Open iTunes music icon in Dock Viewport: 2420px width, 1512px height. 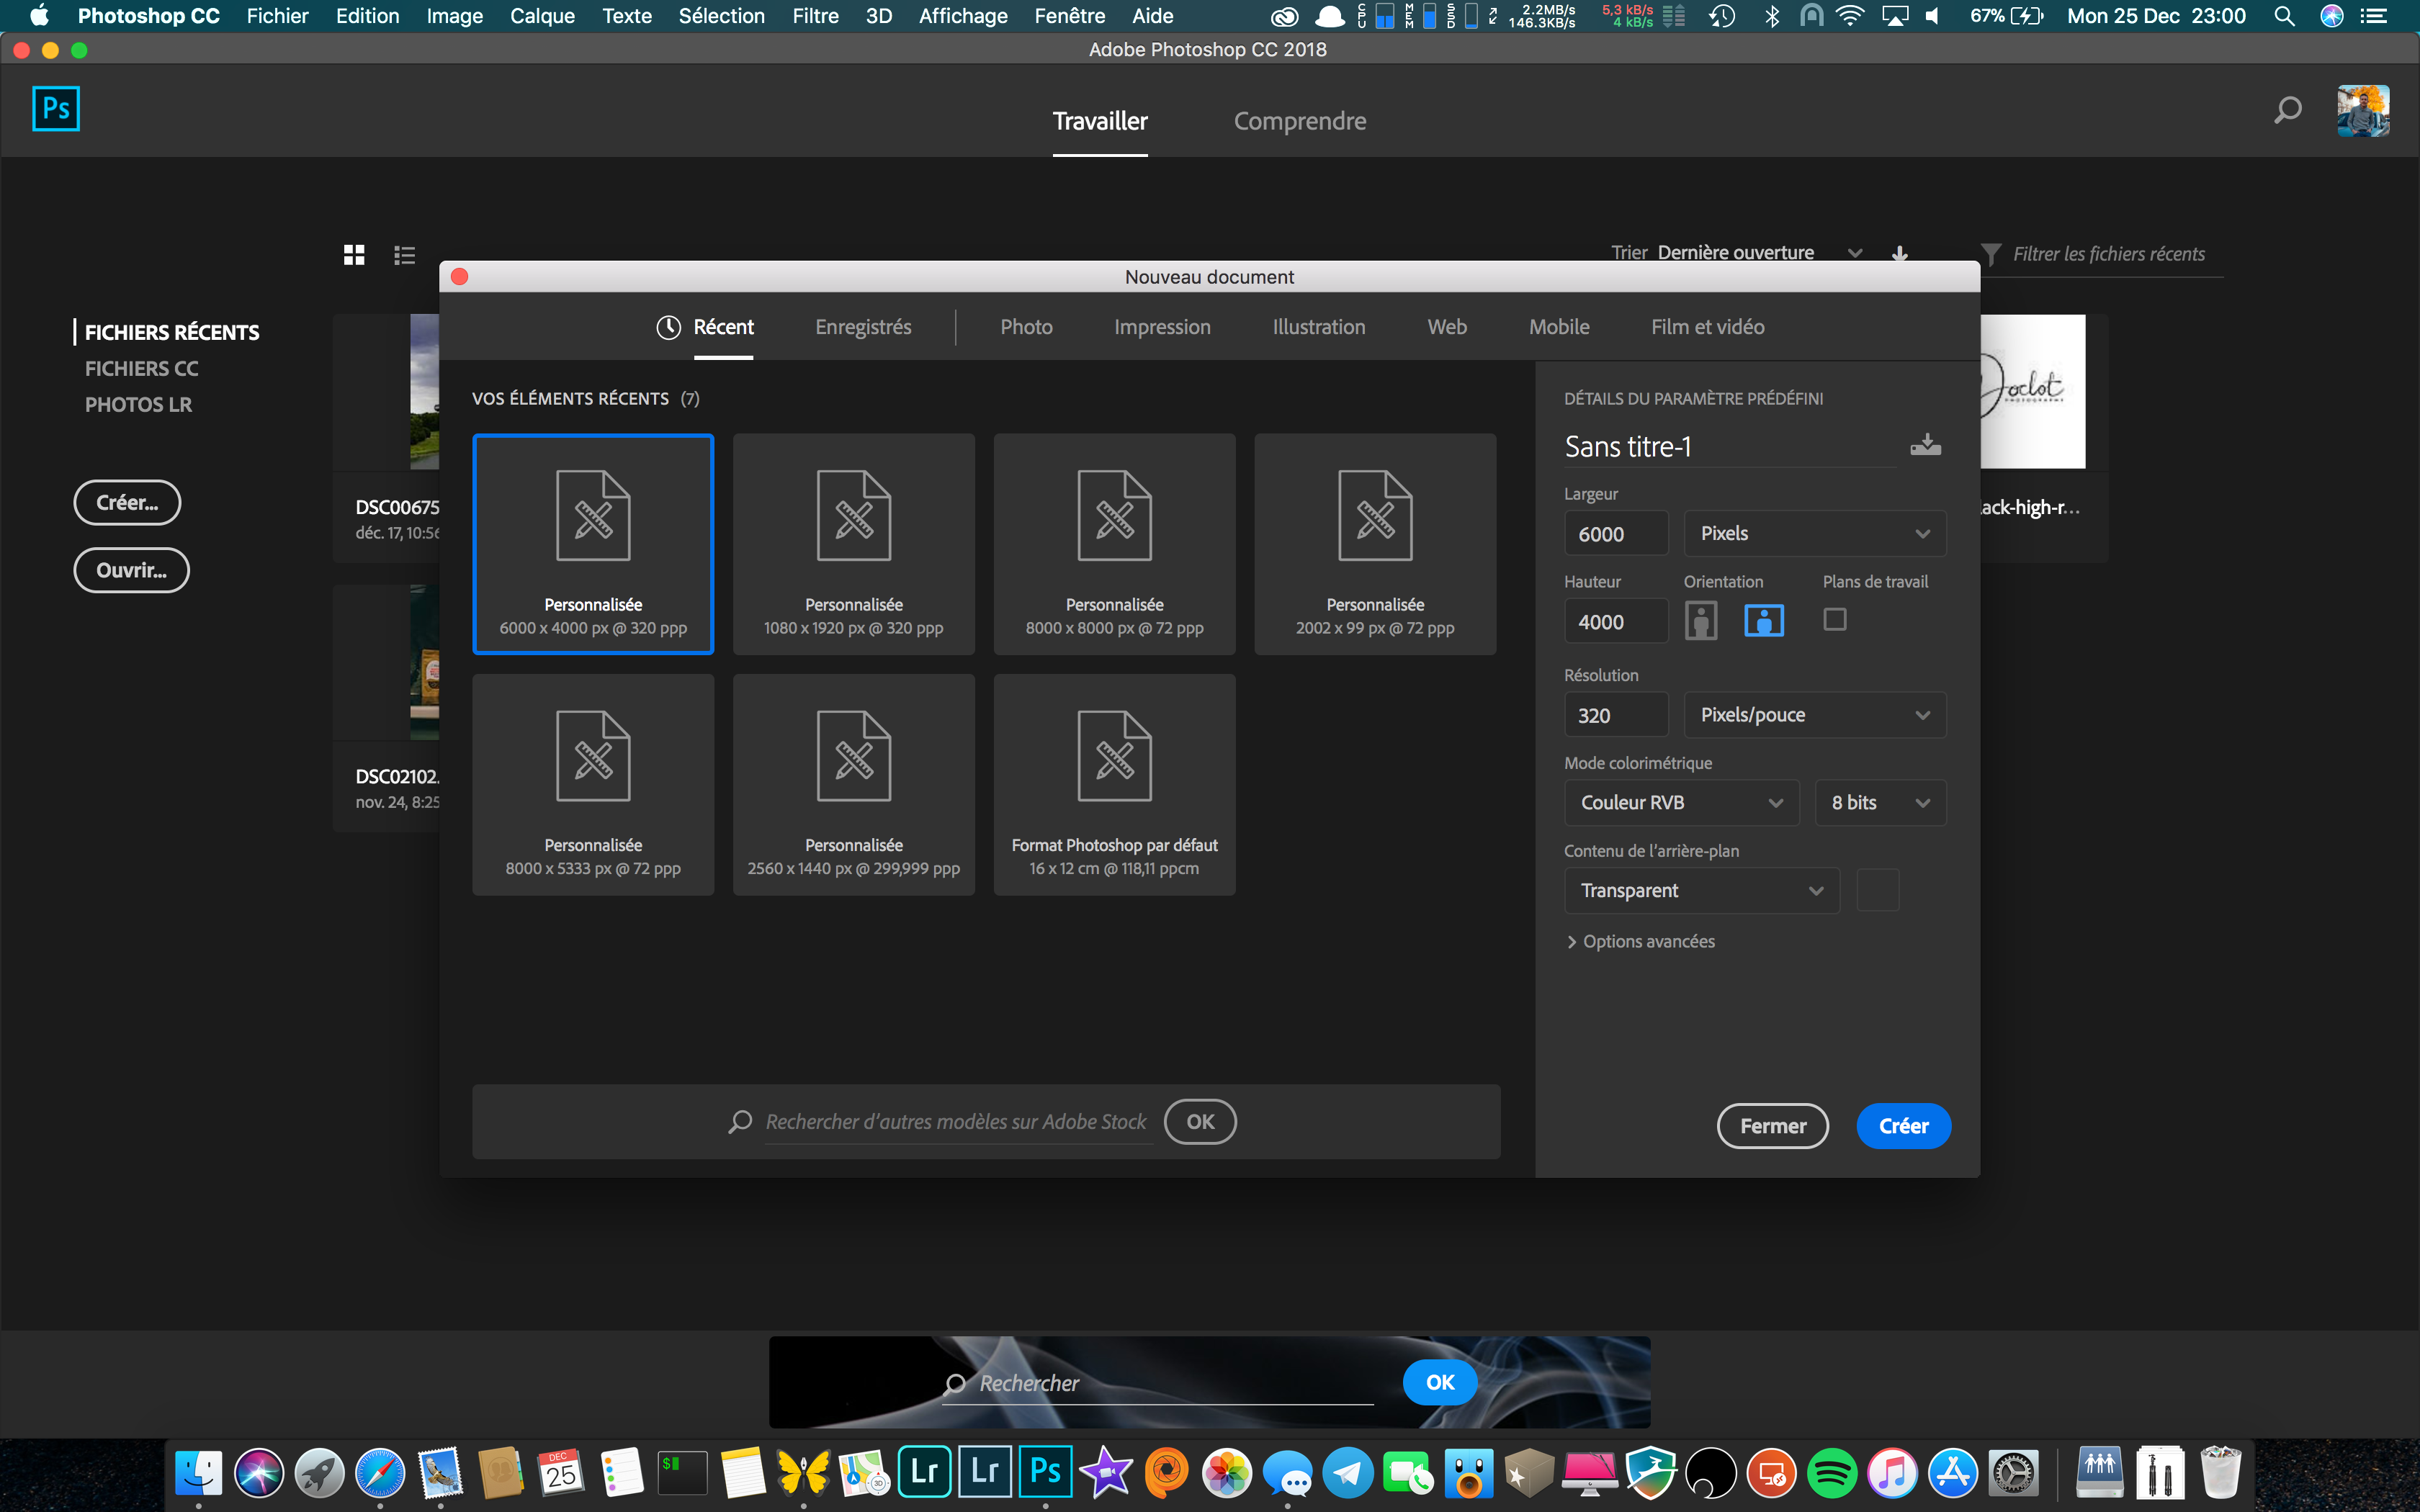coord(1893,1473)
